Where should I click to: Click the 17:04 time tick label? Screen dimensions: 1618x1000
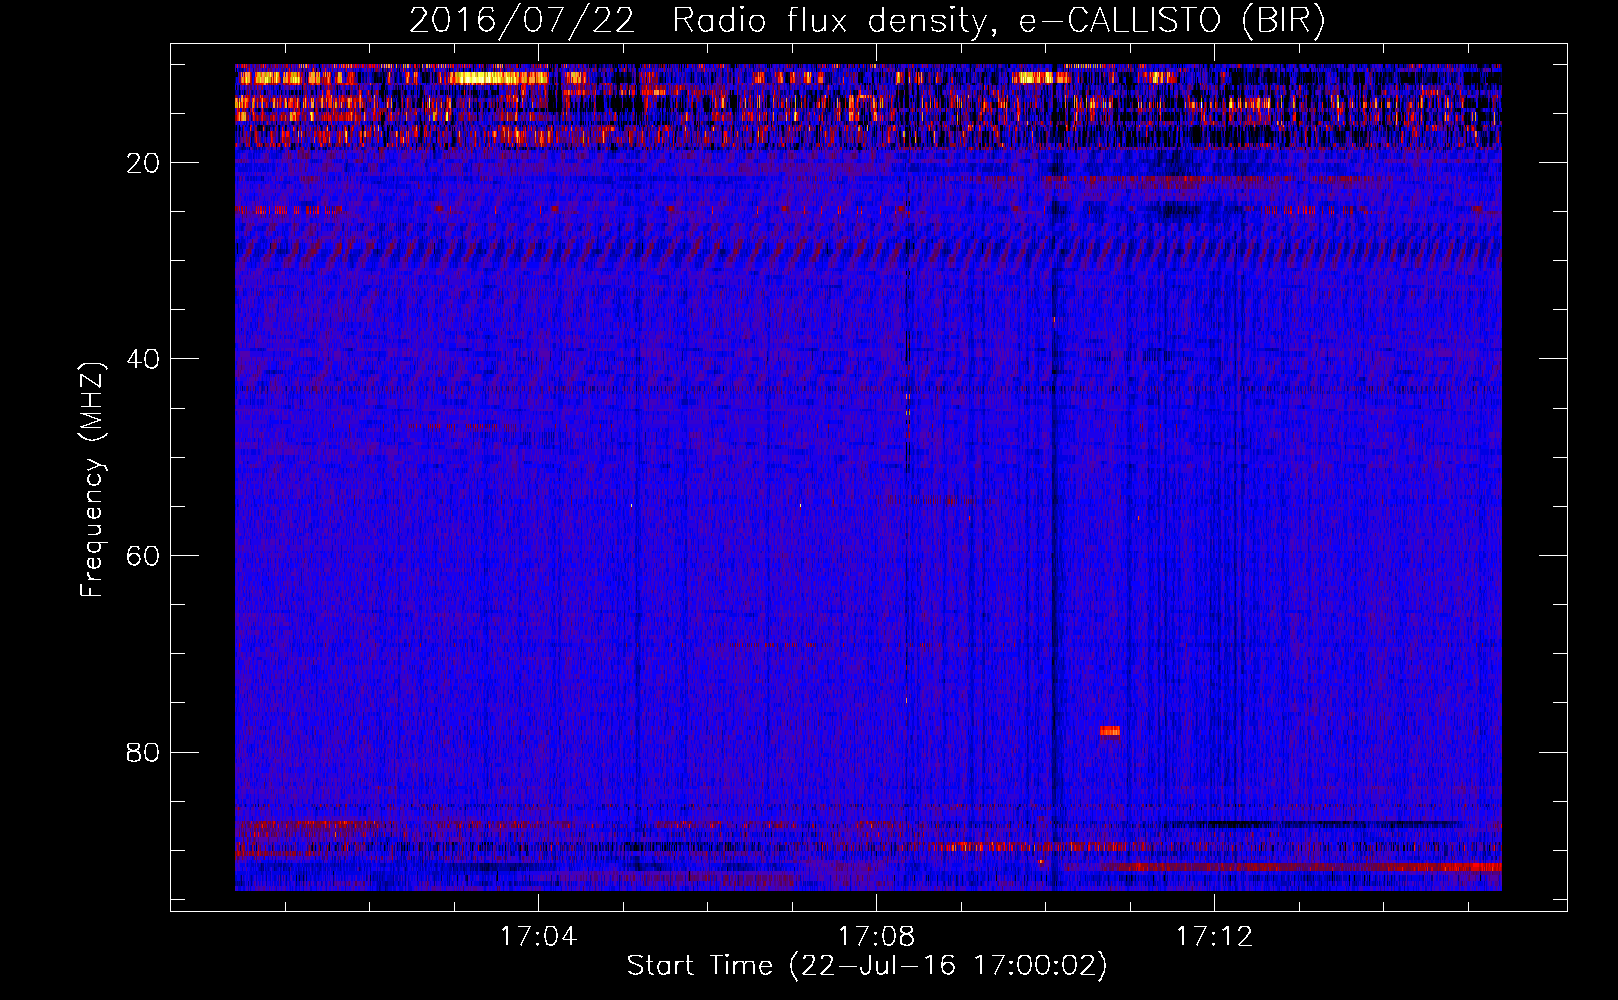click(x=539, y=937)
